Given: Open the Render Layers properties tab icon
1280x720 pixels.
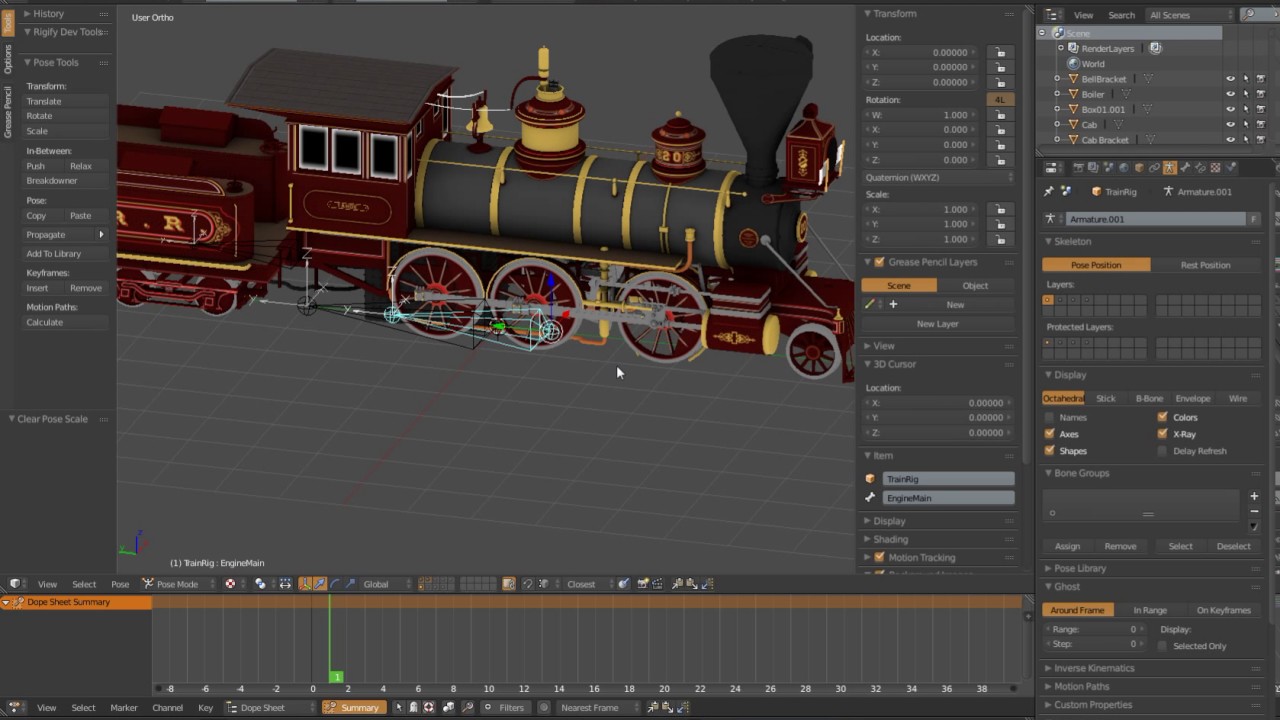Looking at the screenshot, I should click(x=1093, y=167).
